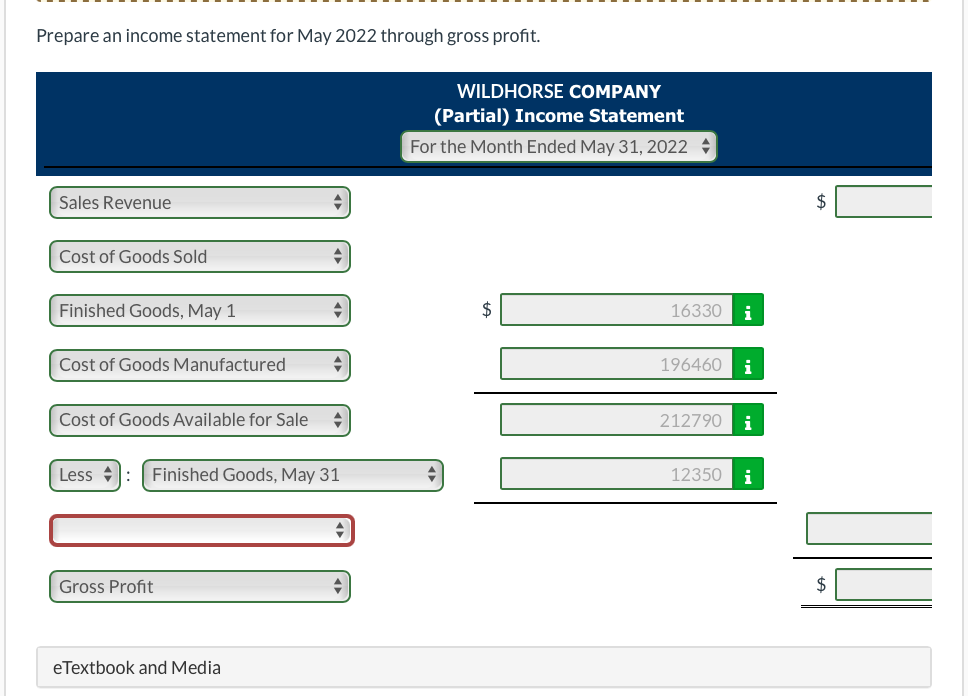This screenshot has width=968, height=696.
Task: Click amount field beside the empty red dropdown
Action: tap(869, 529)
